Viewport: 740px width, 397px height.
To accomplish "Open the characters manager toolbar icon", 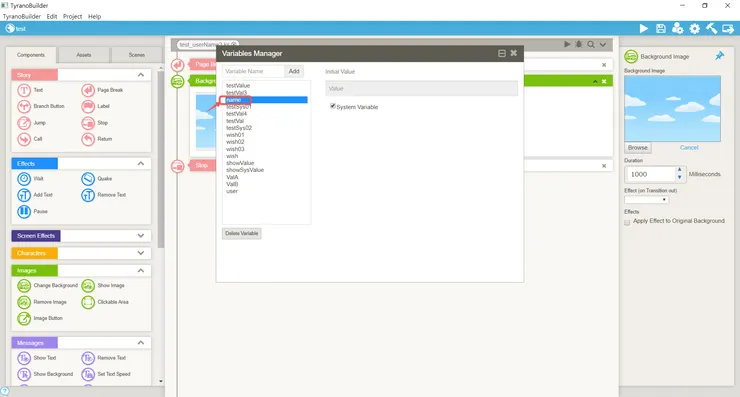I will click(678, 29).
